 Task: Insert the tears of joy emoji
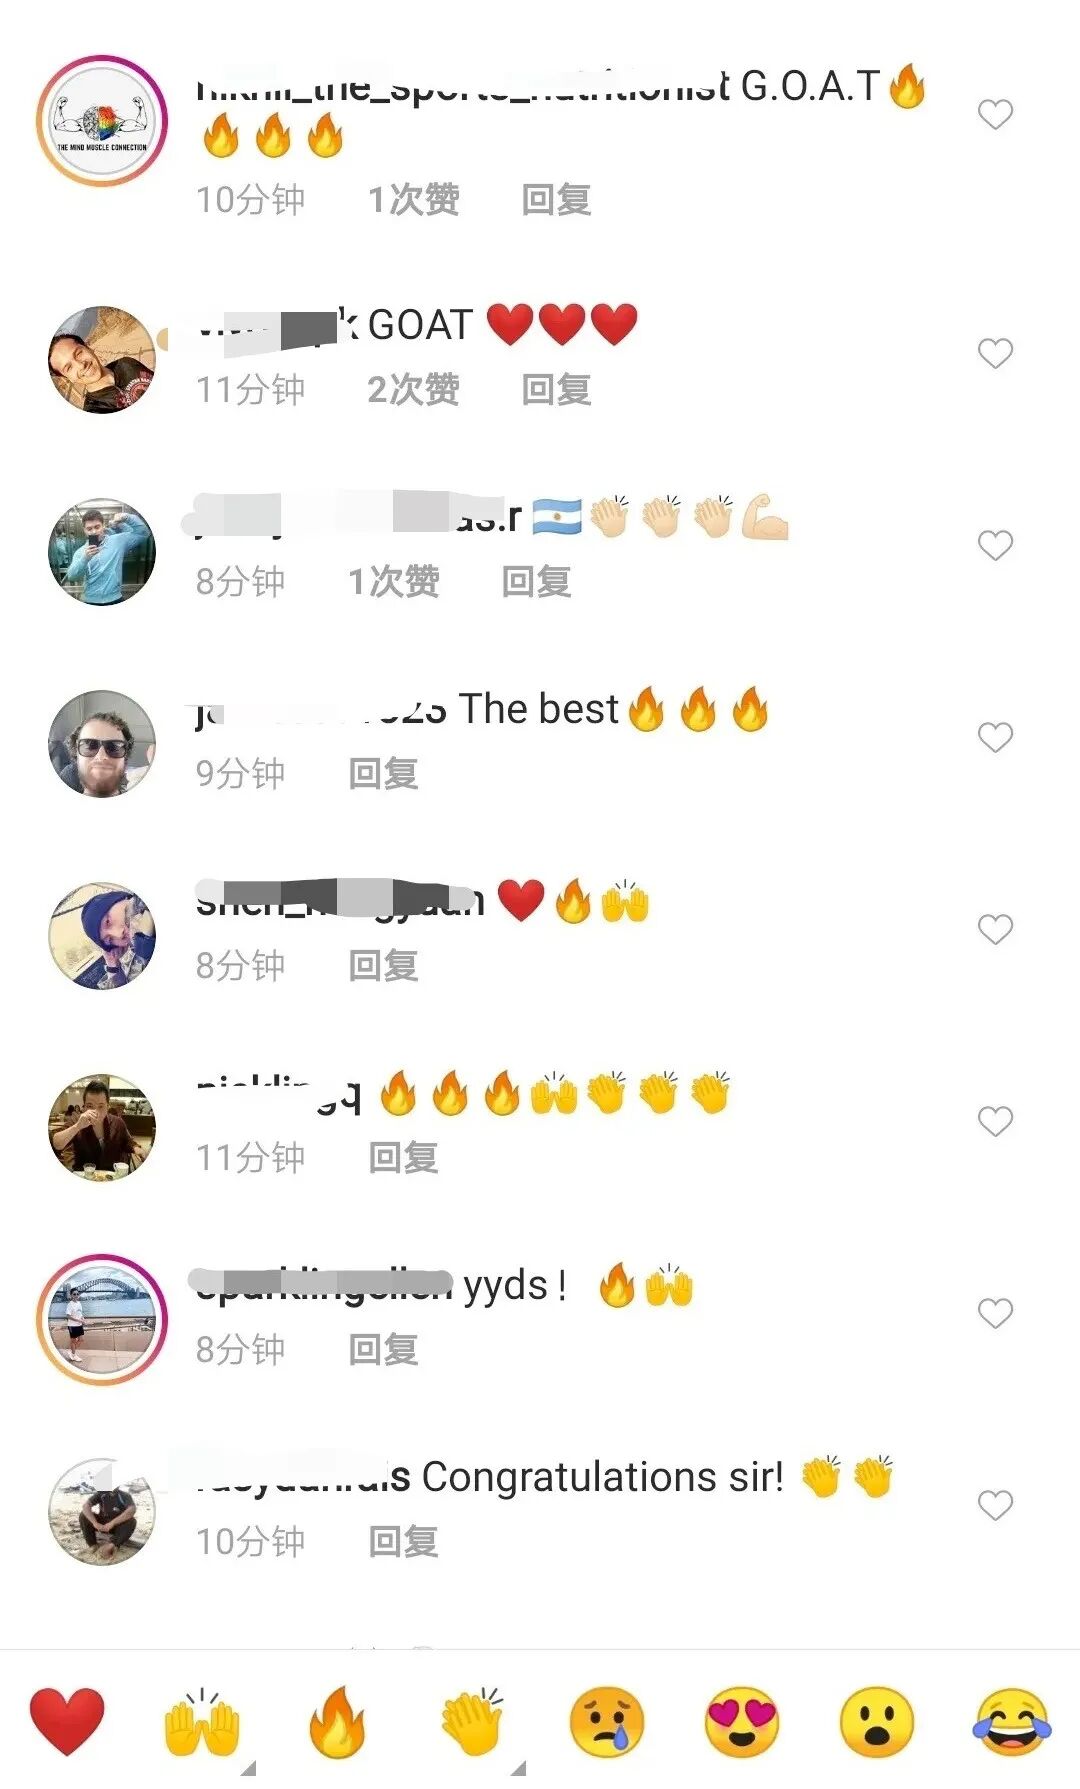coord(1012,1722)
